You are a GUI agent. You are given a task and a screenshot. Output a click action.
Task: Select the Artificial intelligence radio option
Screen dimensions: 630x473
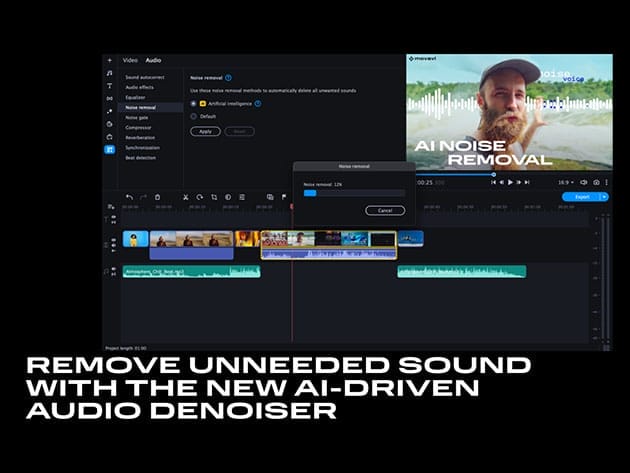[x=193, y=103]
